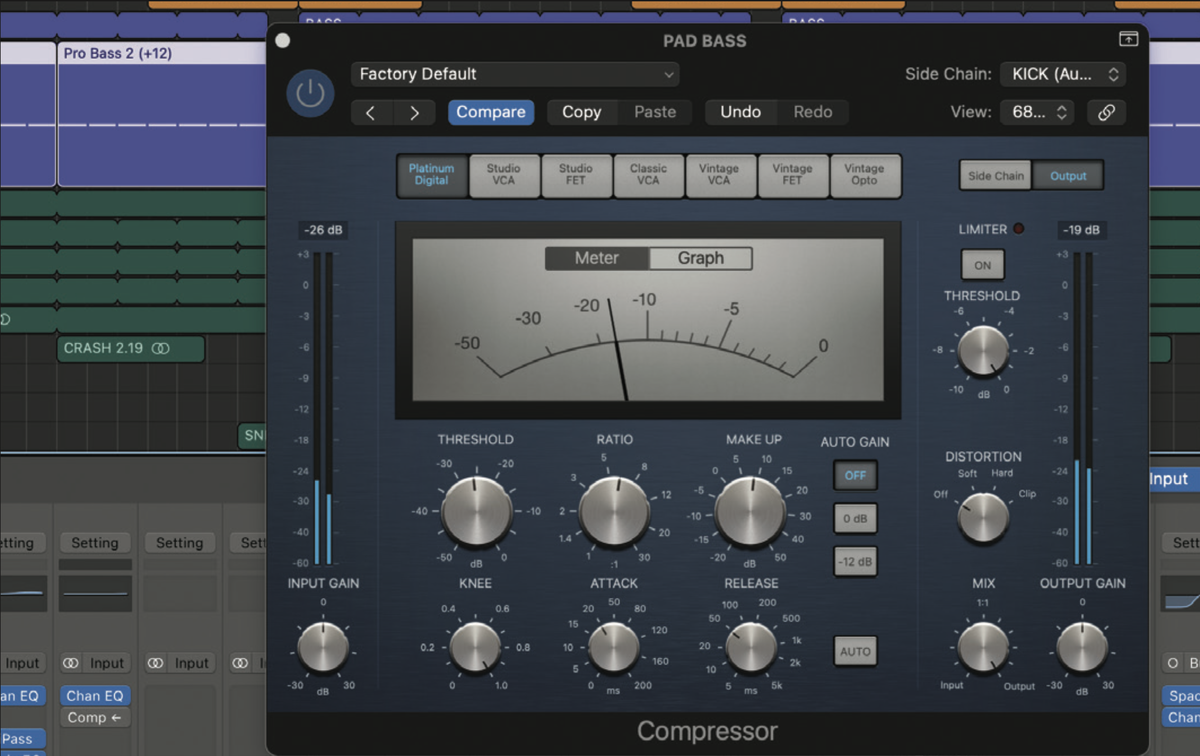Click the window expand icon at top right
Screen dimensions: 1200x756
pyautogui.click(x=1128, y=39)
